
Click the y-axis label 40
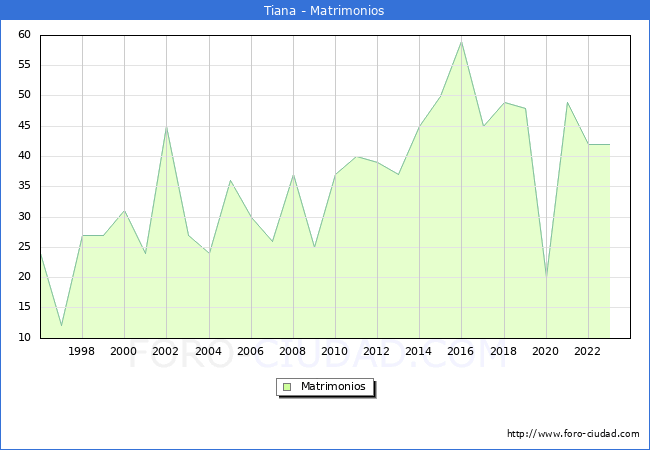(24, 156)
